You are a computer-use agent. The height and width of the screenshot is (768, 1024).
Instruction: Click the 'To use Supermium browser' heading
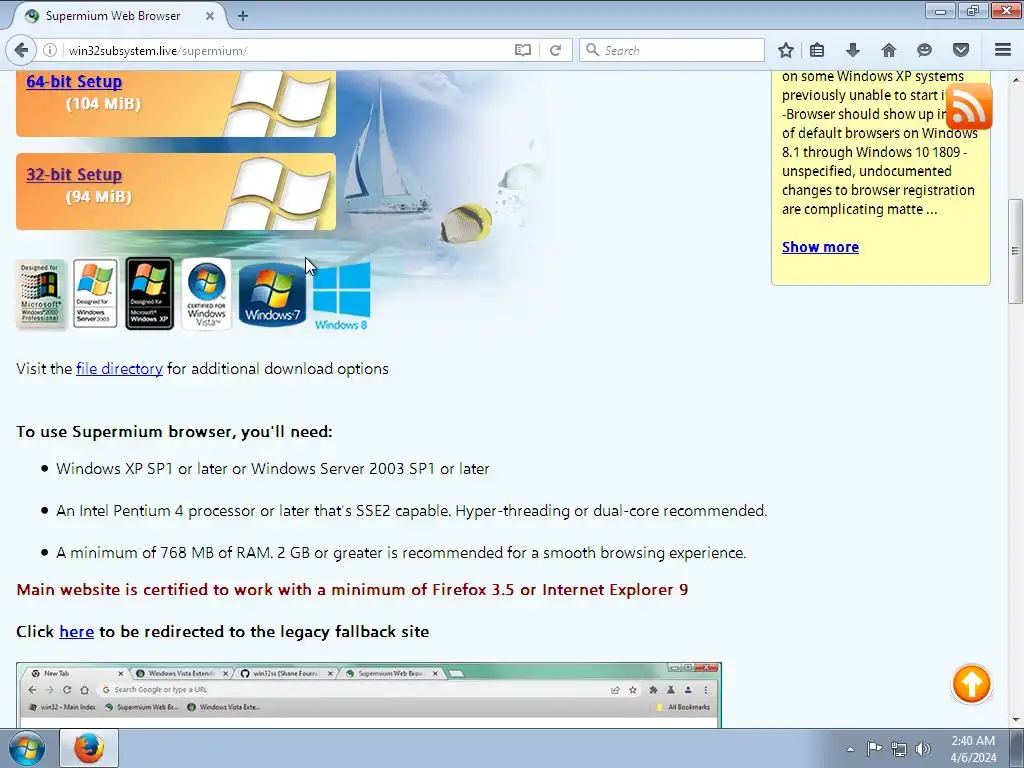tap(174, 432)
